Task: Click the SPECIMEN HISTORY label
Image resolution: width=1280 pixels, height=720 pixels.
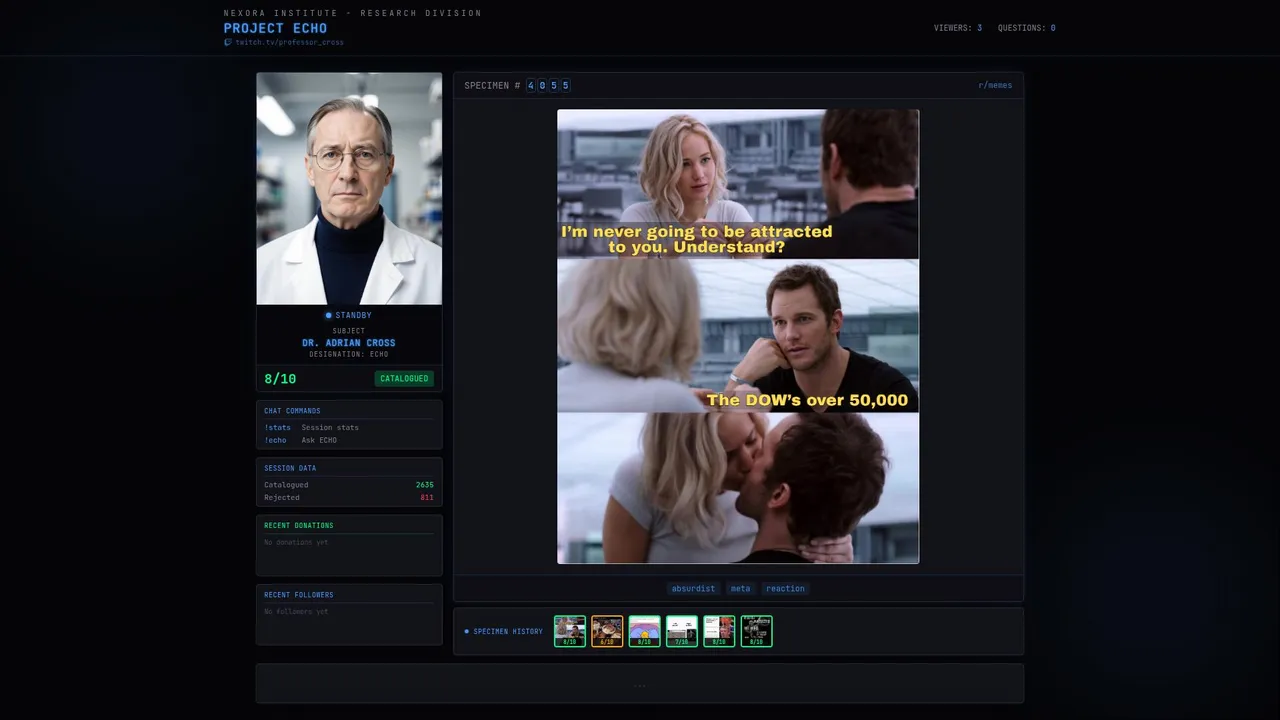Action: [x=508, y=632]
